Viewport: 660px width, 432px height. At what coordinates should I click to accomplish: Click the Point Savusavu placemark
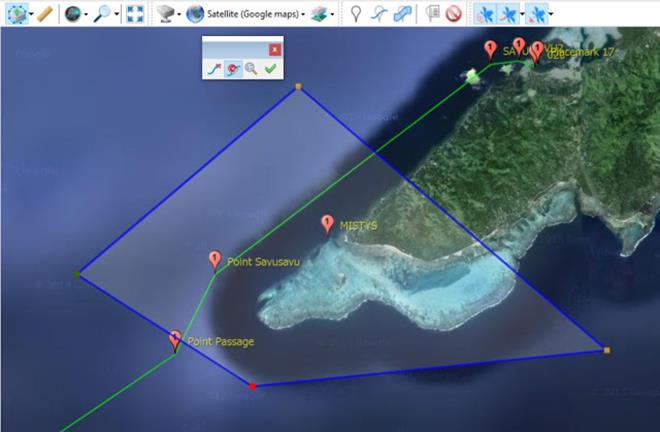[214, 260]
